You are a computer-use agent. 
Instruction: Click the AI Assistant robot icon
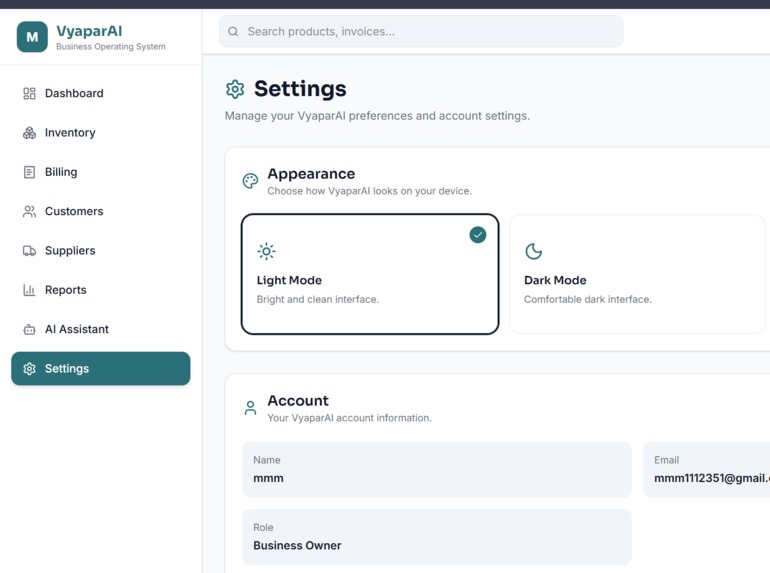click(x=29, y=329)
